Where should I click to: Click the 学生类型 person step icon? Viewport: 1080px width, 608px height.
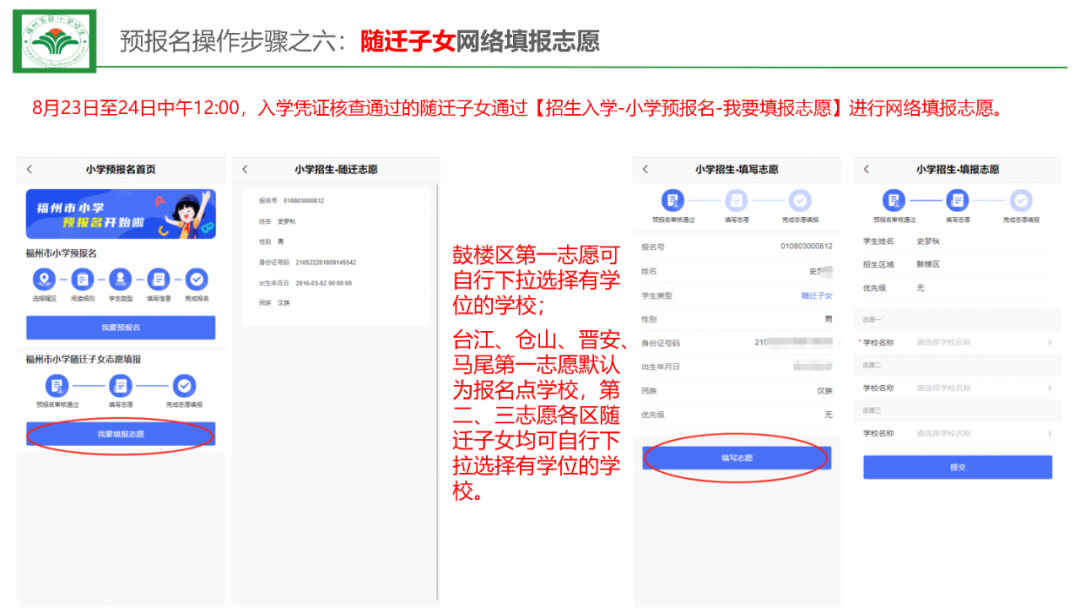120,279
